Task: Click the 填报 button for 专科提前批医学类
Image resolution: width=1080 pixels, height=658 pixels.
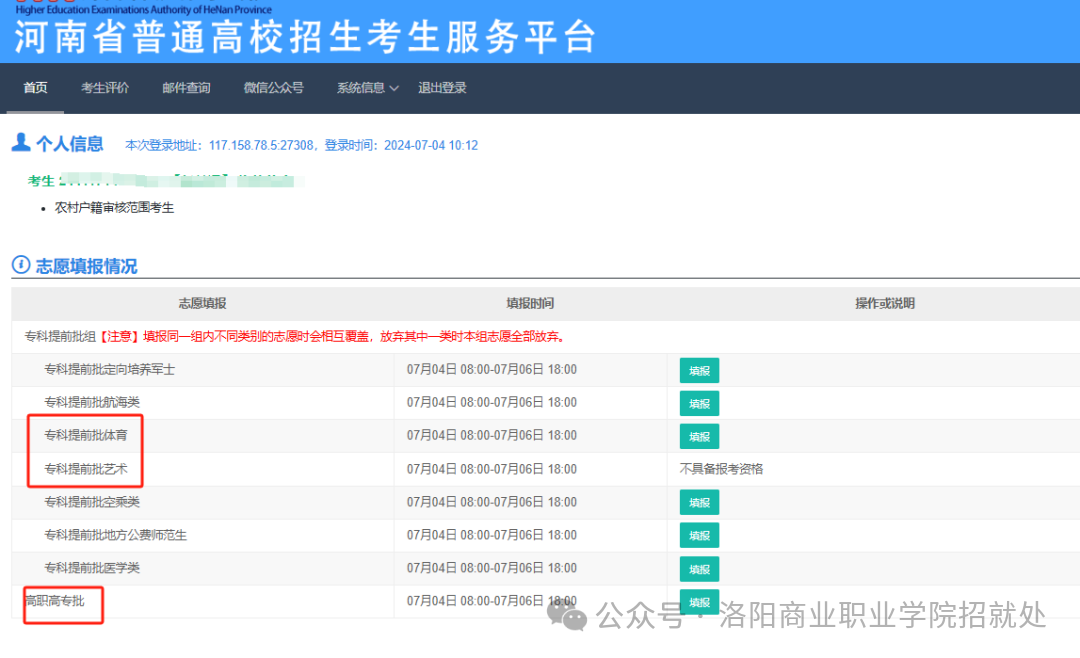Action: pos(699,569)
